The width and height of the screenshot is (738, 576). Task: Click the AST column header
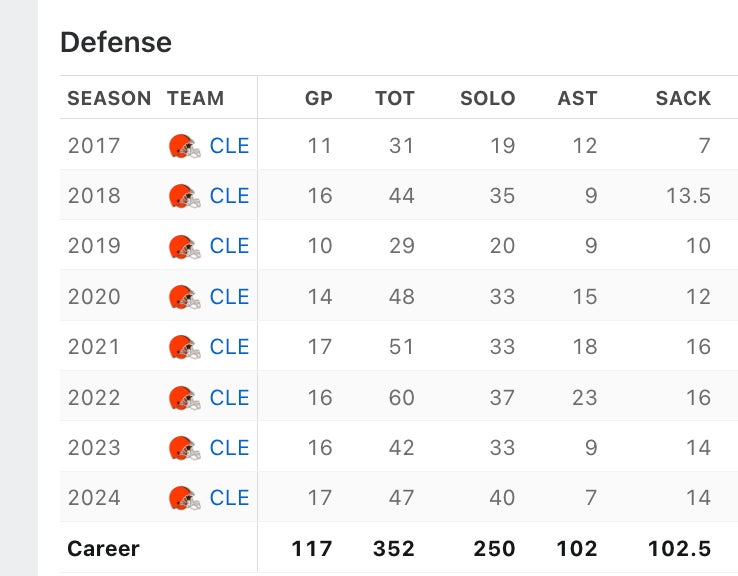(x=577, y=98)
